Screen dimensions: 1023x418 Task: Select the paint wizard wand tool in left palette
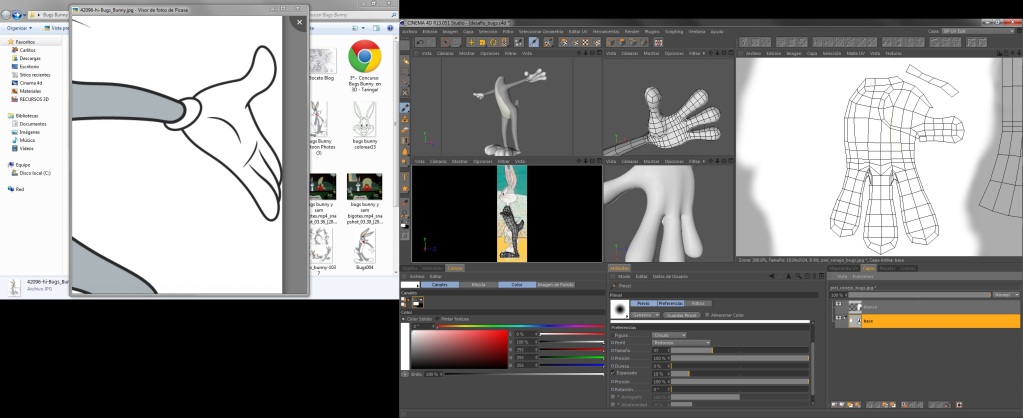tap(405, 61)
